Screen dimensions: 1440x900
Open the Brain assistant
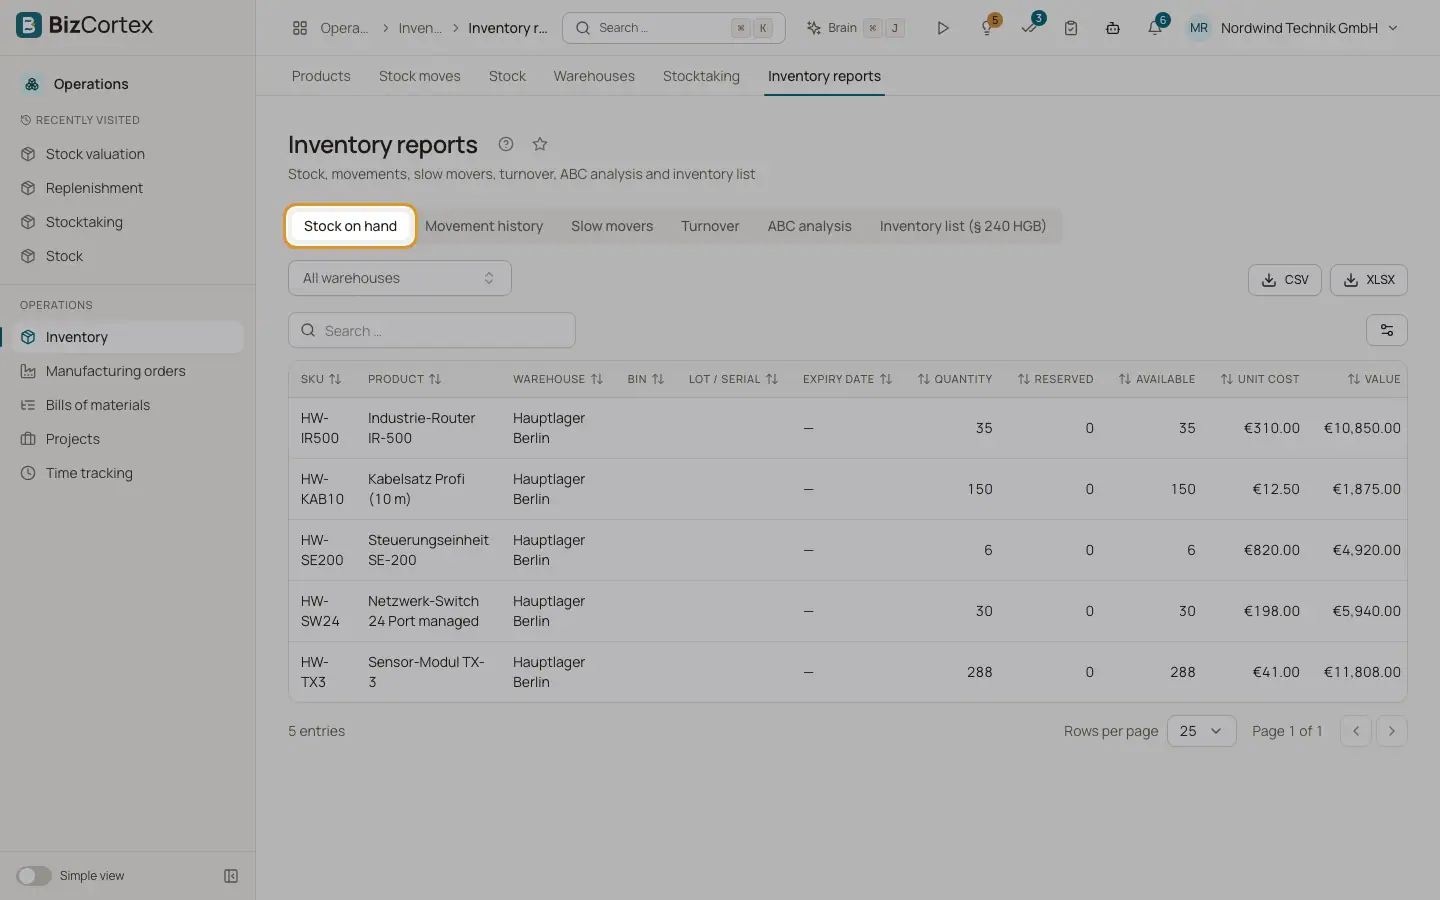855,28
